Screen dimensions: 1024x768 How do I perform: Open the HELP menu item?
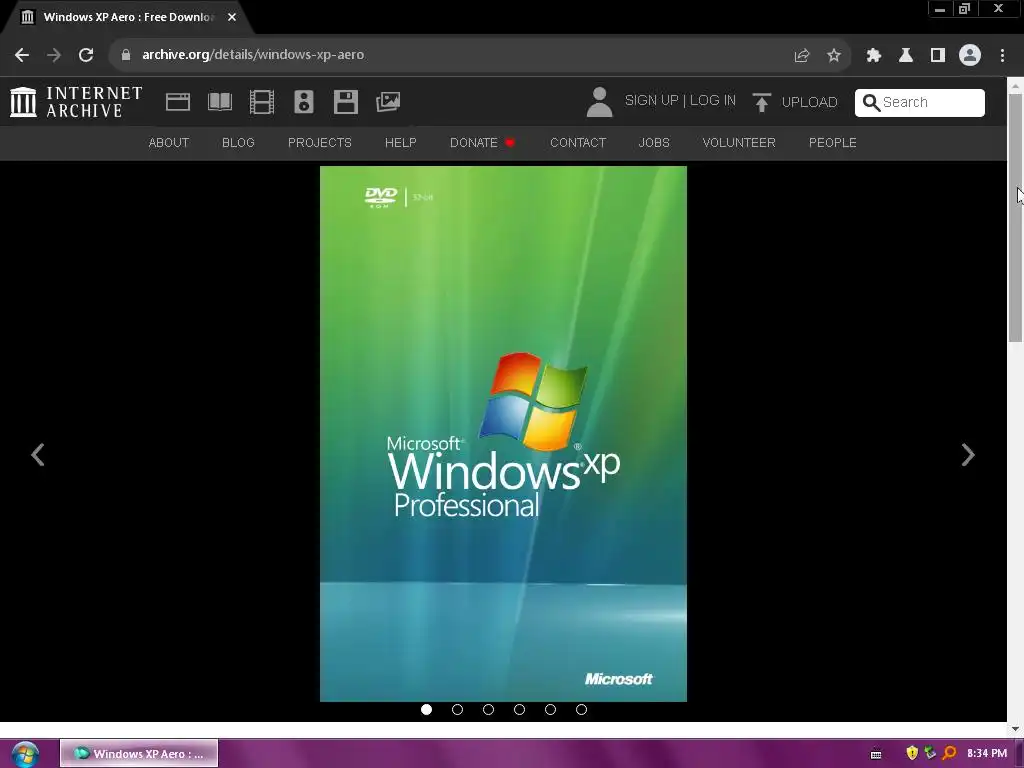click(400, 142)
